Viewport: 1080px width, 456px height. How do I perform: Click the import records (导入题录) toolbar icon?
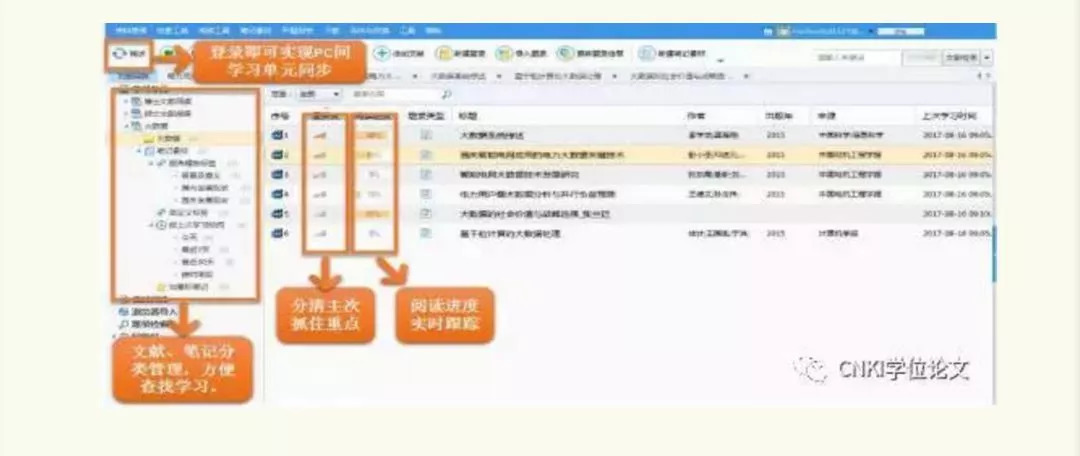point(505,53)
